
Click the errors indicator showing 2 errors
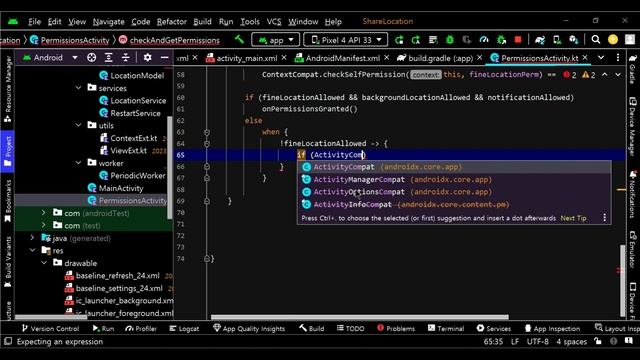(570, 75)
